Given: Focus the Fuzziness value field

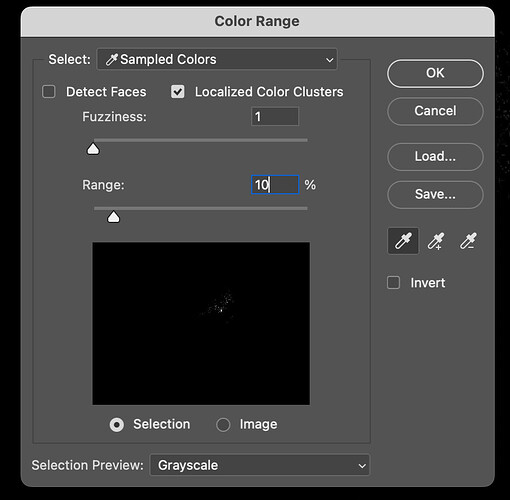Looking at the screenshot, I should (x=275, y=117).
